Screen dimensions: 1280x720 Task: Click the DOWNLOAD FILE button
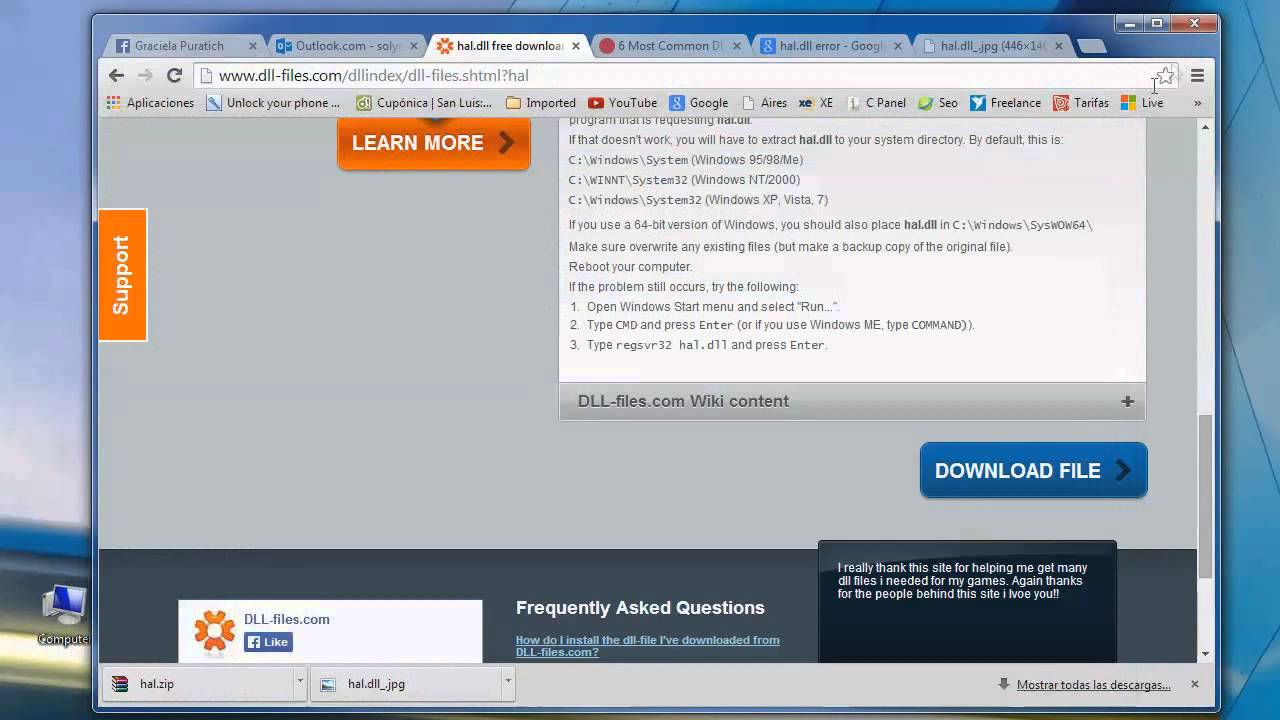click(1033, 470)
